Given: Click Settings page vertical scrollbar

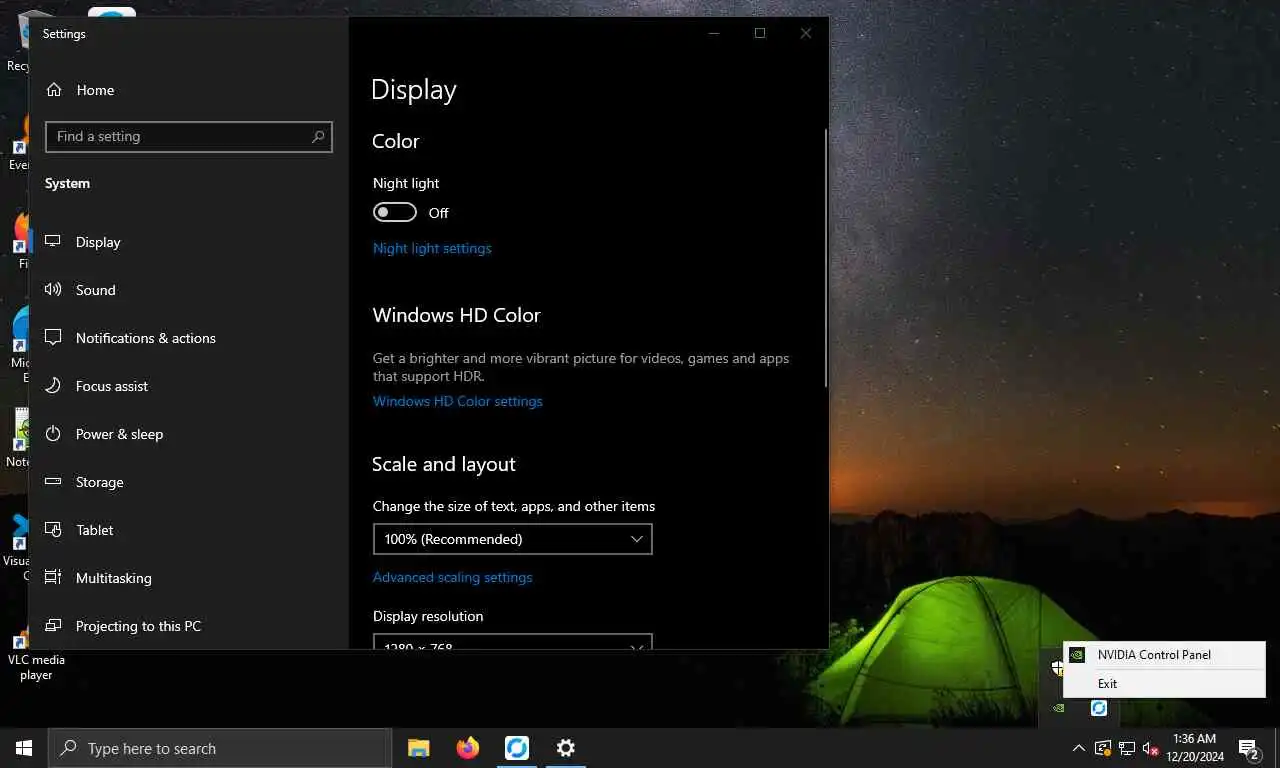Looking at the screenshot, I should [826, 258].
